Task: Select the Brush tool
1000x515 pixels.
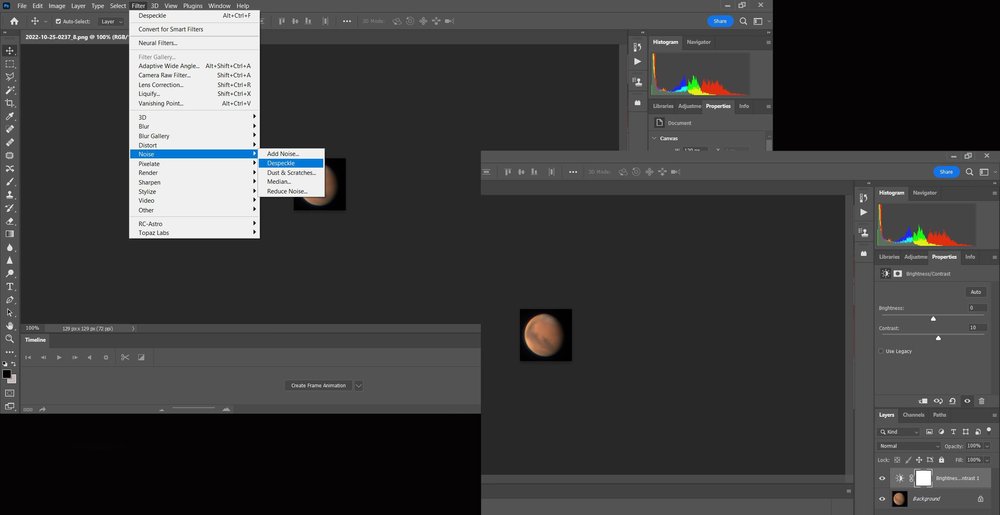Action: click(x=10, y=182)
